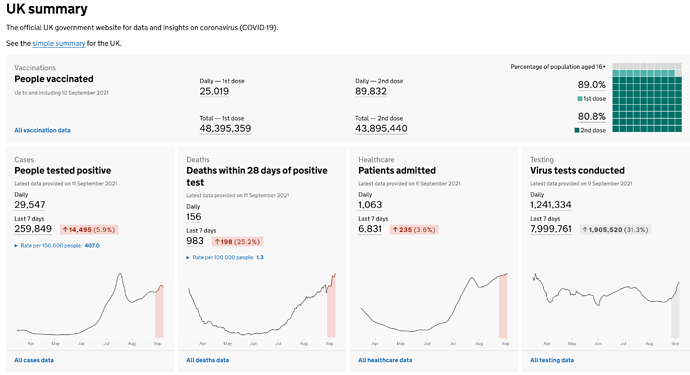Click daily deaths value 156
The width and height of the screenshot is (690, 375).
[194, 217]
